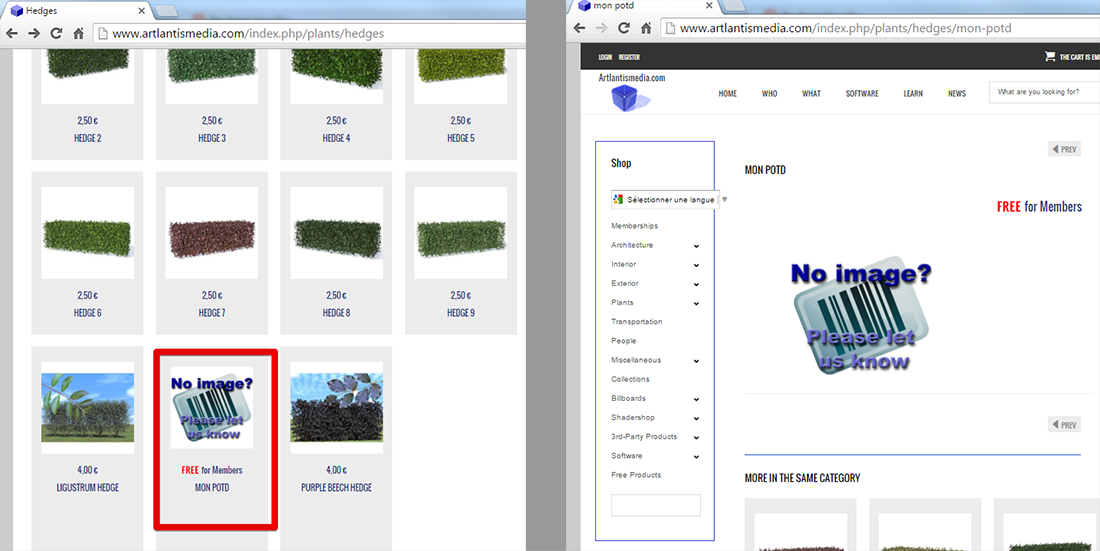The width and height of the screenshot is (1100, 551).
Task: Click the HEDGE 3 product title
Action: pos(212,138)
